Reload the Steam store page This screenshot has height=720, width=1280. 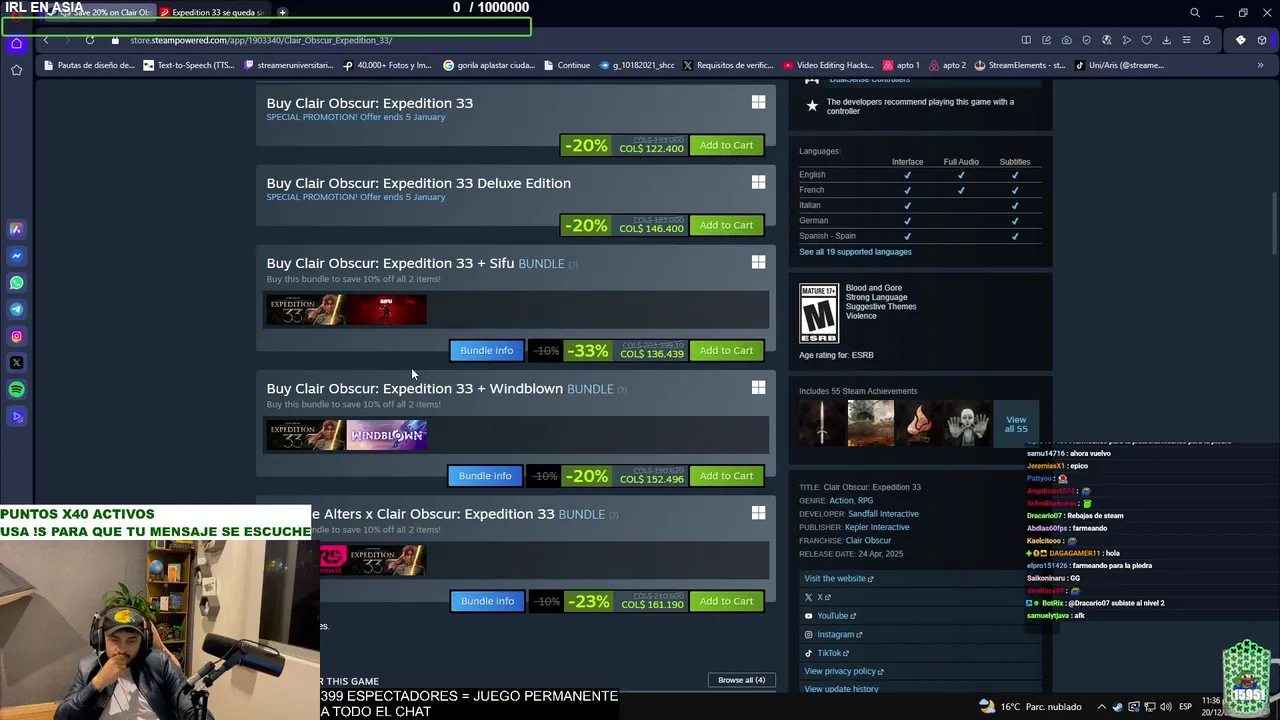click(x=90, y=40)
